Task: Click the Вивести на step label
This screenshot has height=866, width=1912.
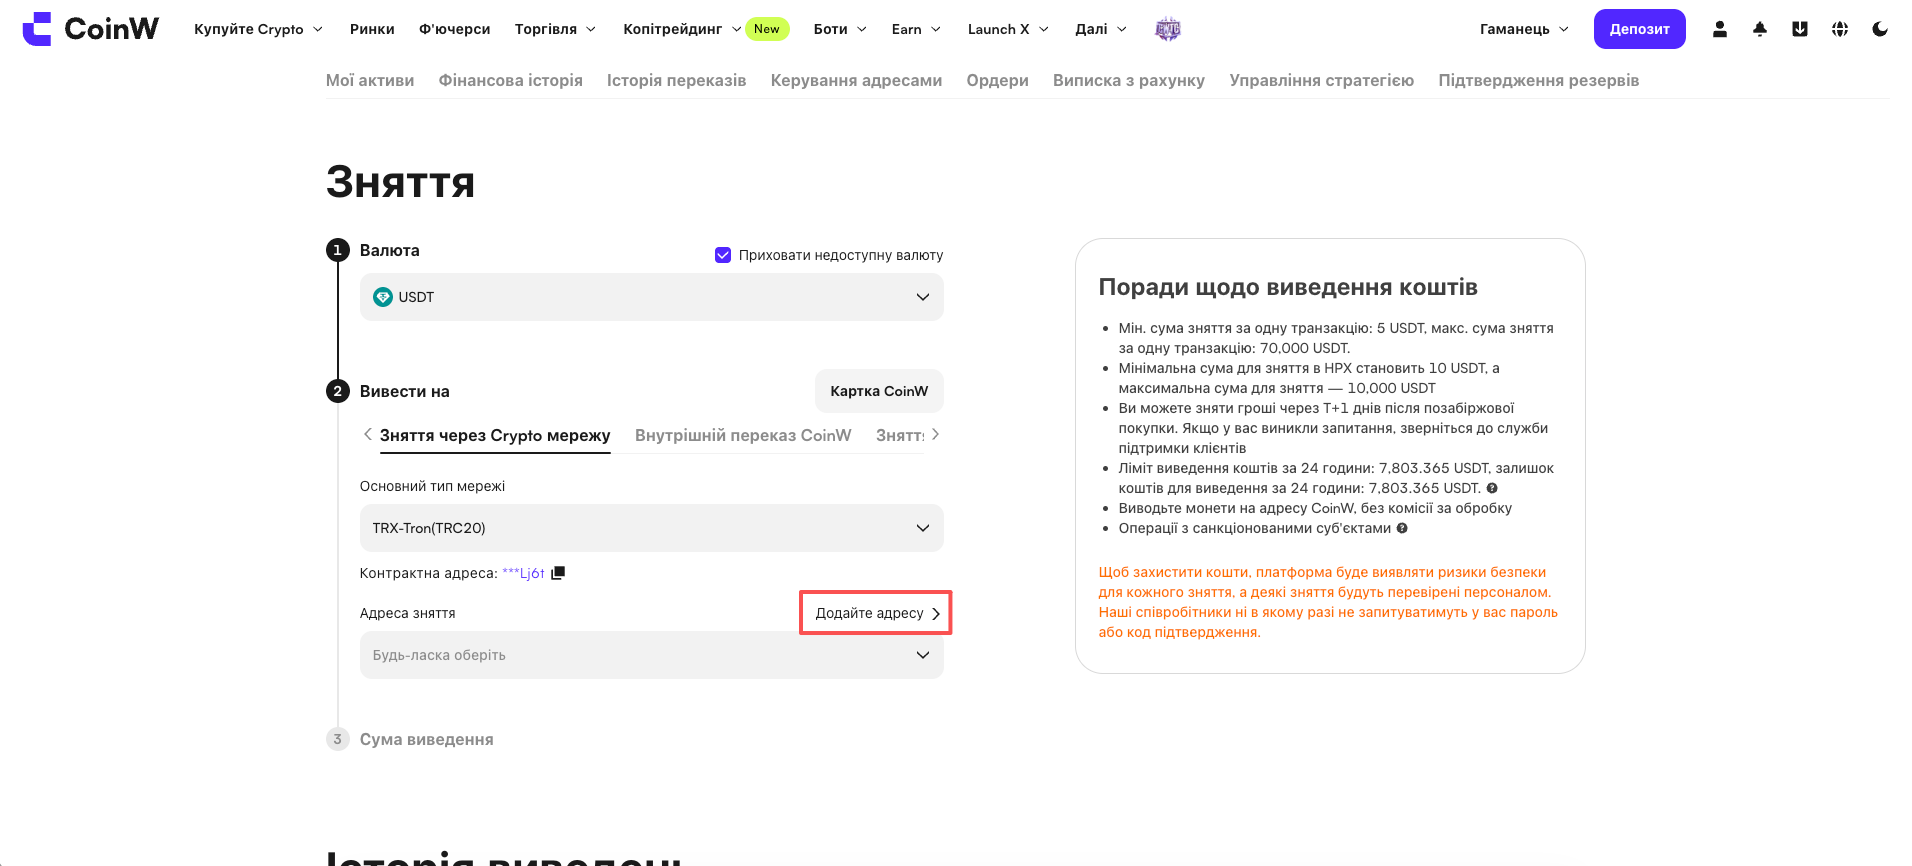Action: click(405, 391)
